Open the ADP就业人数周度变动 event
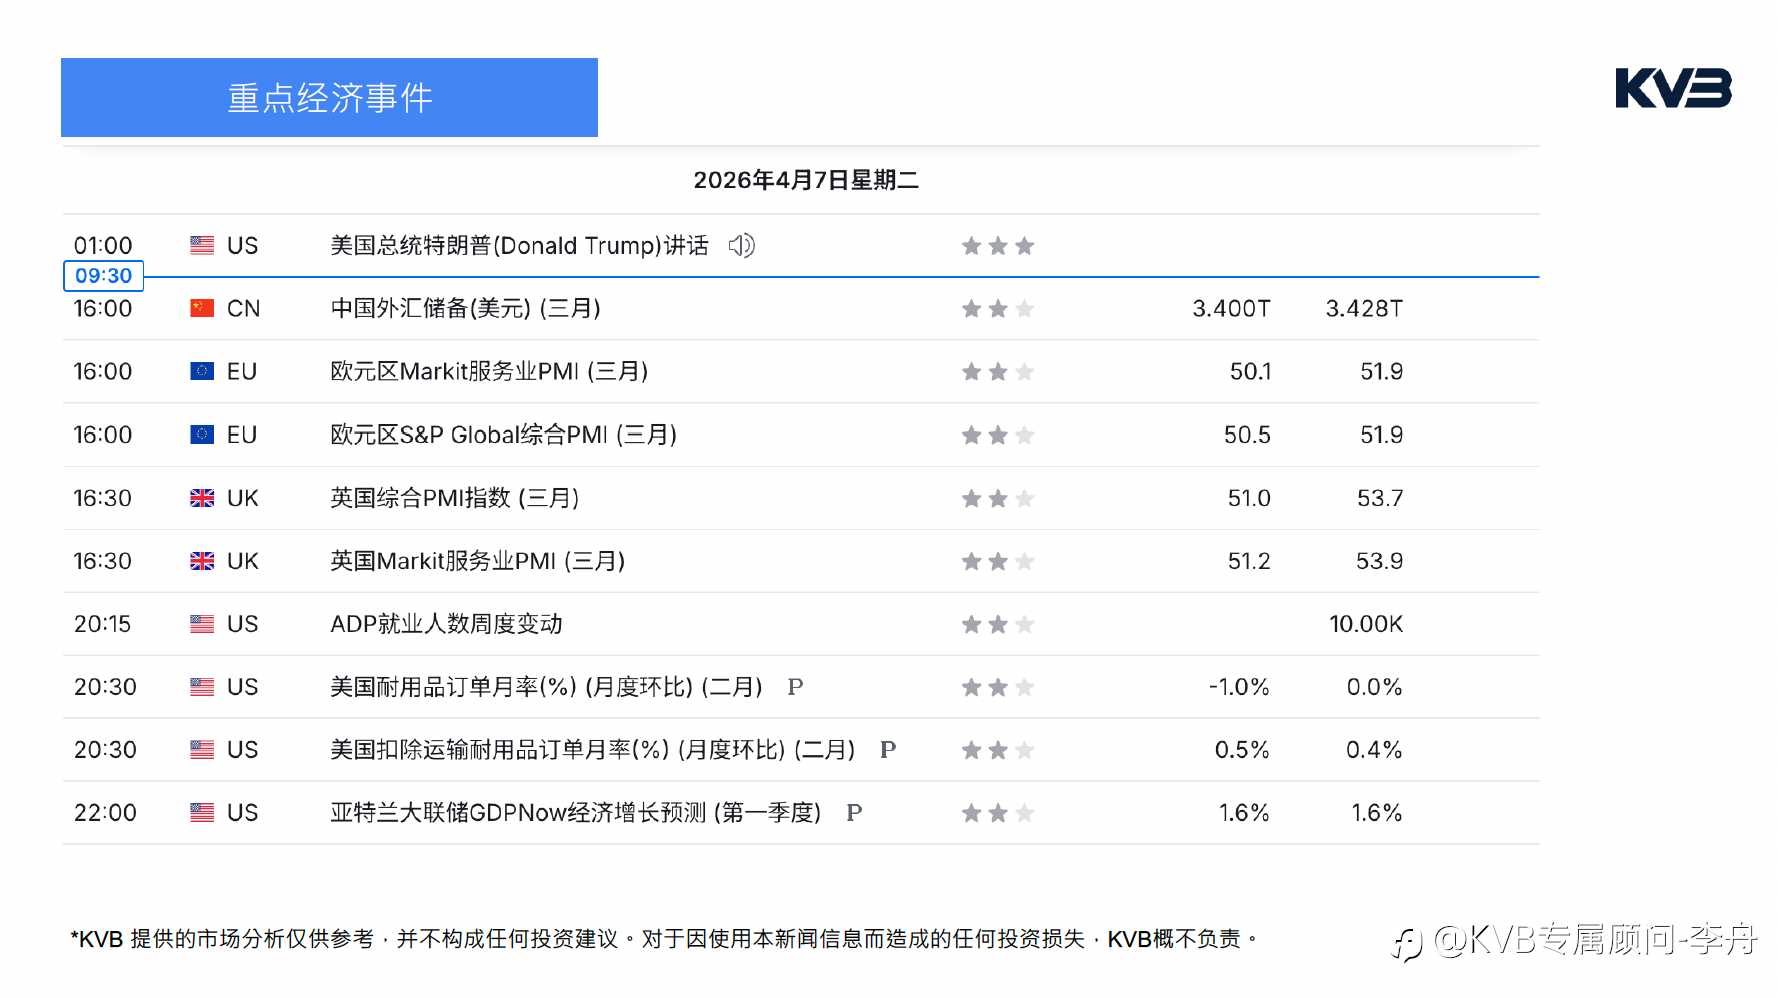Viewport: 1778px width, 998px height. pos(446,624)
